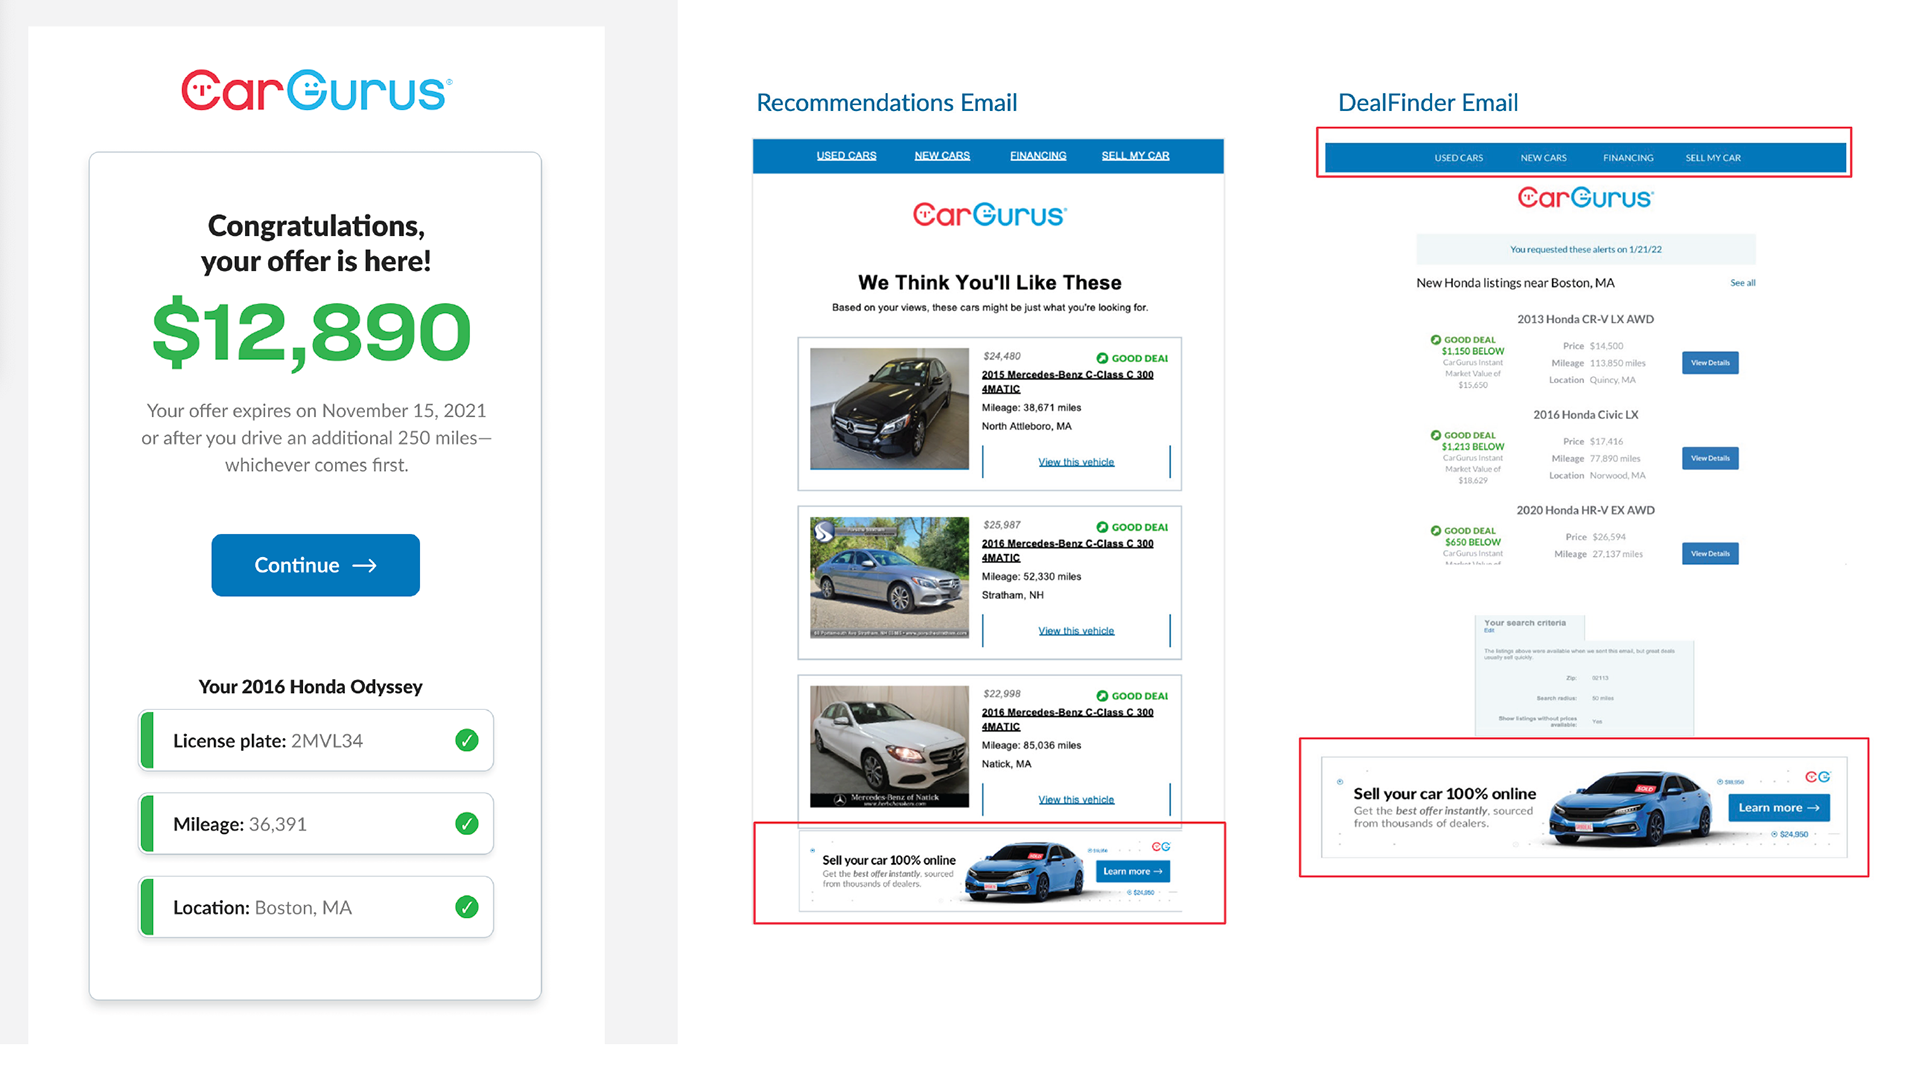The image size is (1920, 1068).
Task: Click GOOD DEAL badge on $22,998 listing
Action: coord(1132,696)
